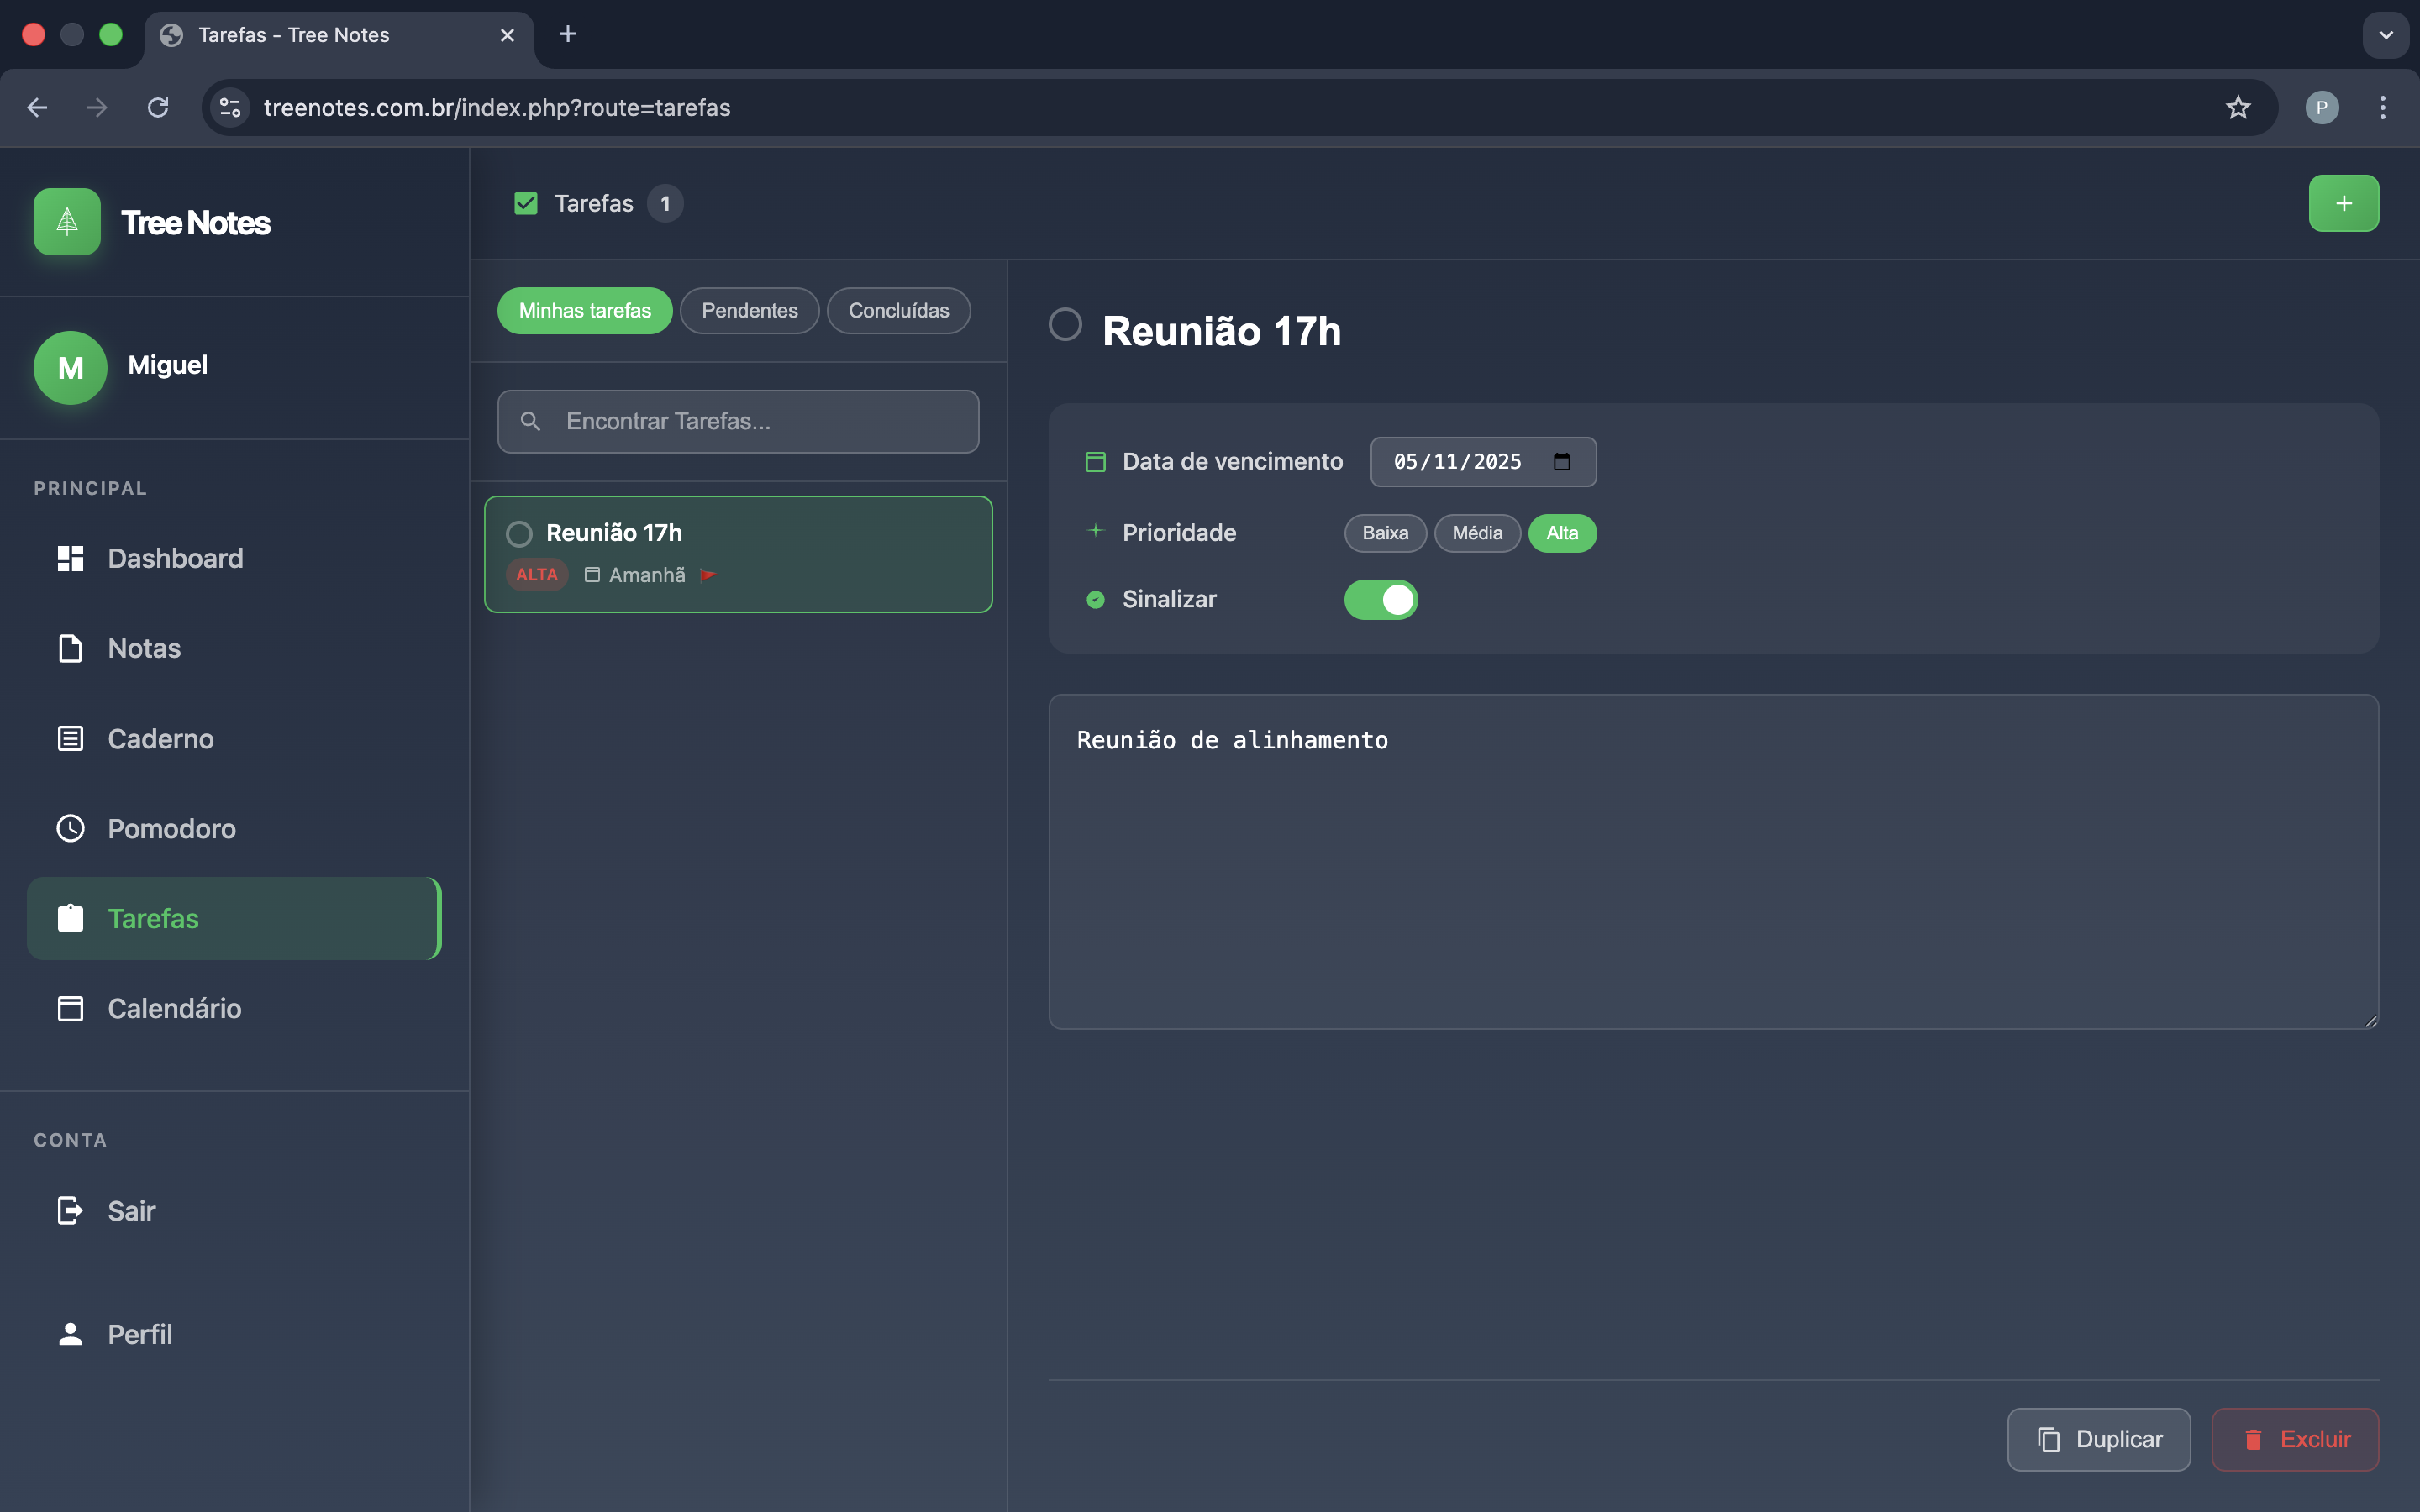Click the search magnifier in Encontrar Tarefas
The height and width of the screenshot is (1512, 2420).
point(531,421)
